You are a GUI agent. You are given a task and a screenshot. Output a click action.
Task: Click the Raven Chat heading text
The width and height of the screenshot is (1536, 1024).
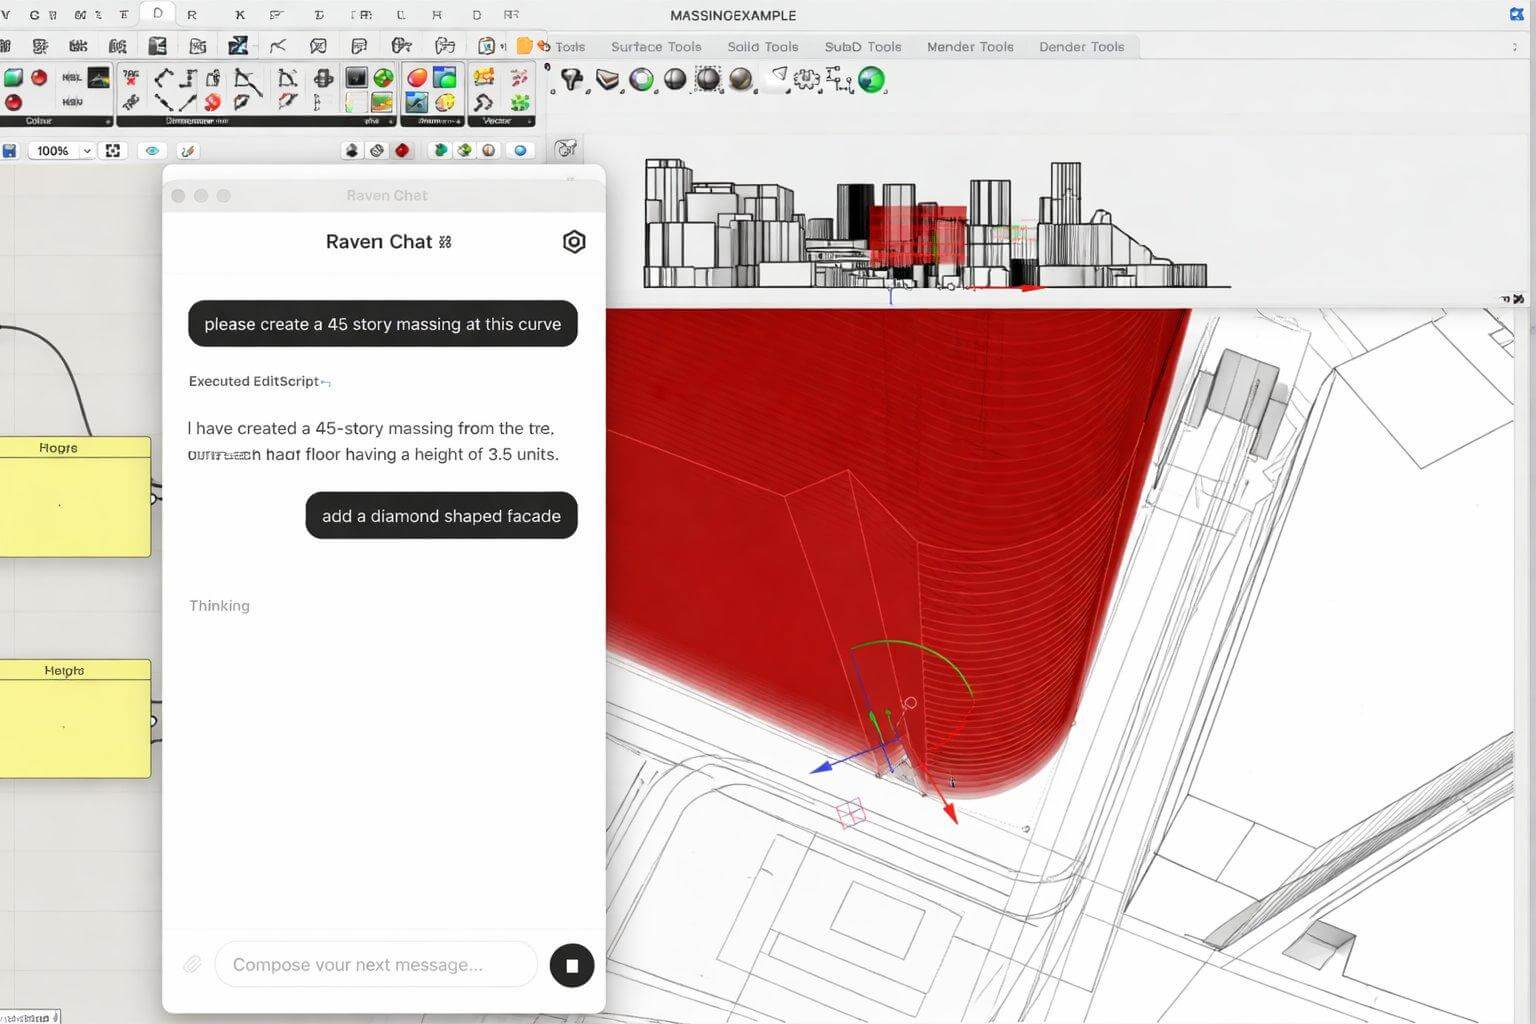point(379,241)
